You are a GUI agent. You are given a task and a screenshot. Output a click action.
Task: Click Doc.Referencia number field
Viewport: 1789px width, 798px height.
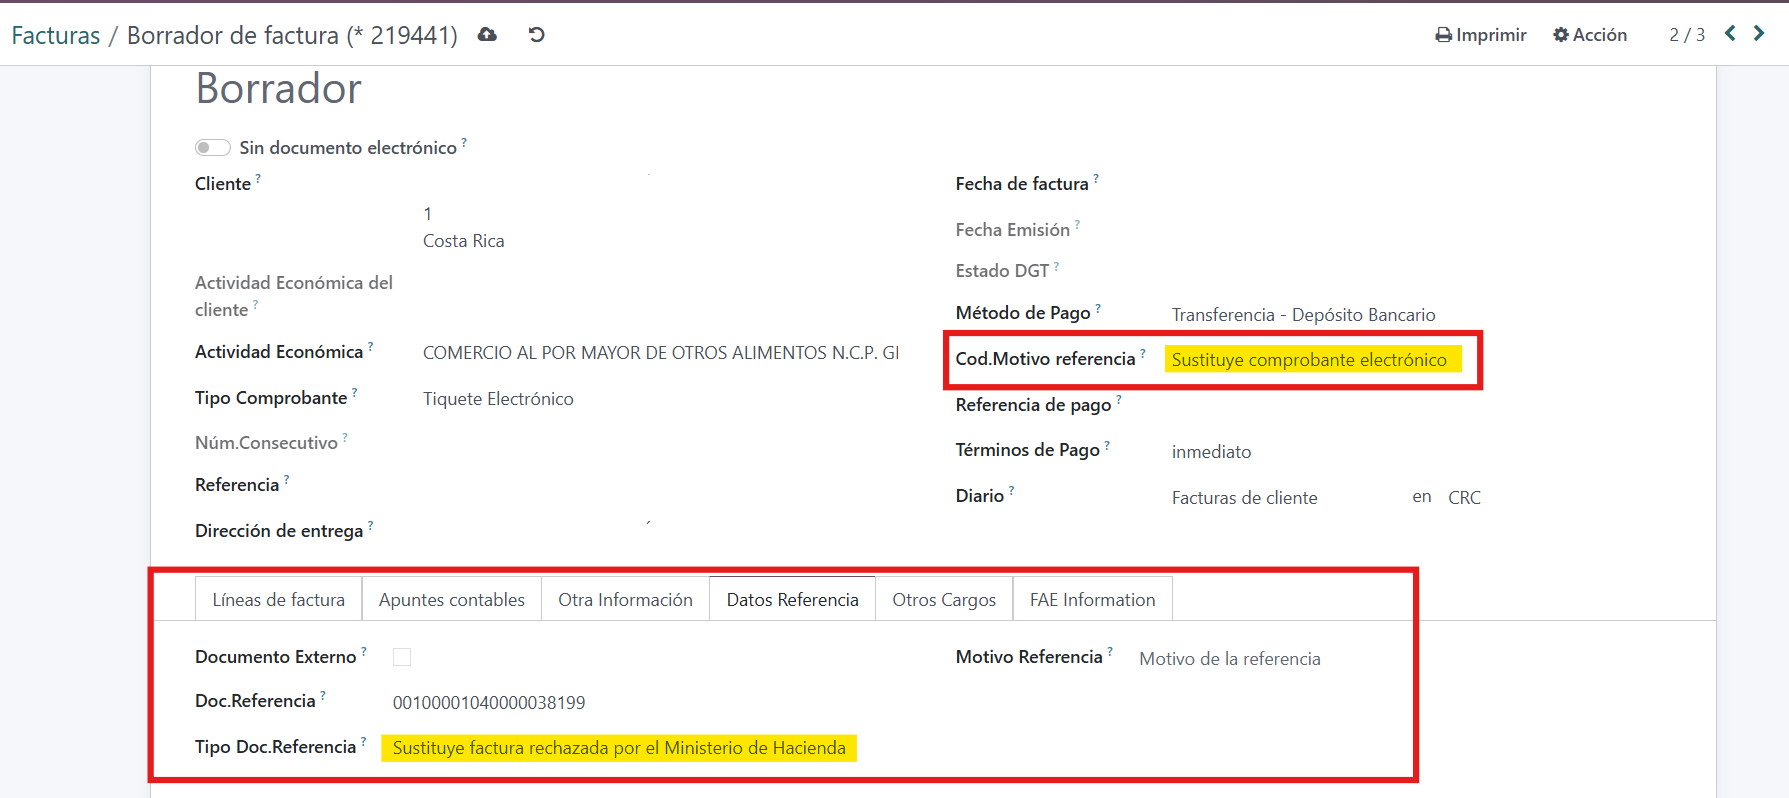tap(489, 703)
